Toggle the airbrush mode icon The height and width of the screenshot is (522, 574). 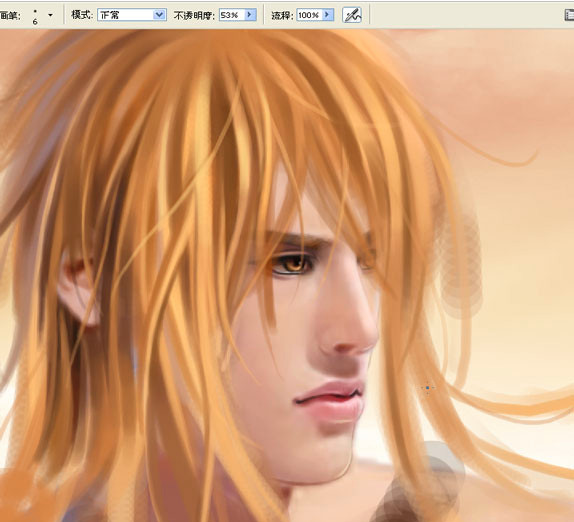tap(352, 15)
